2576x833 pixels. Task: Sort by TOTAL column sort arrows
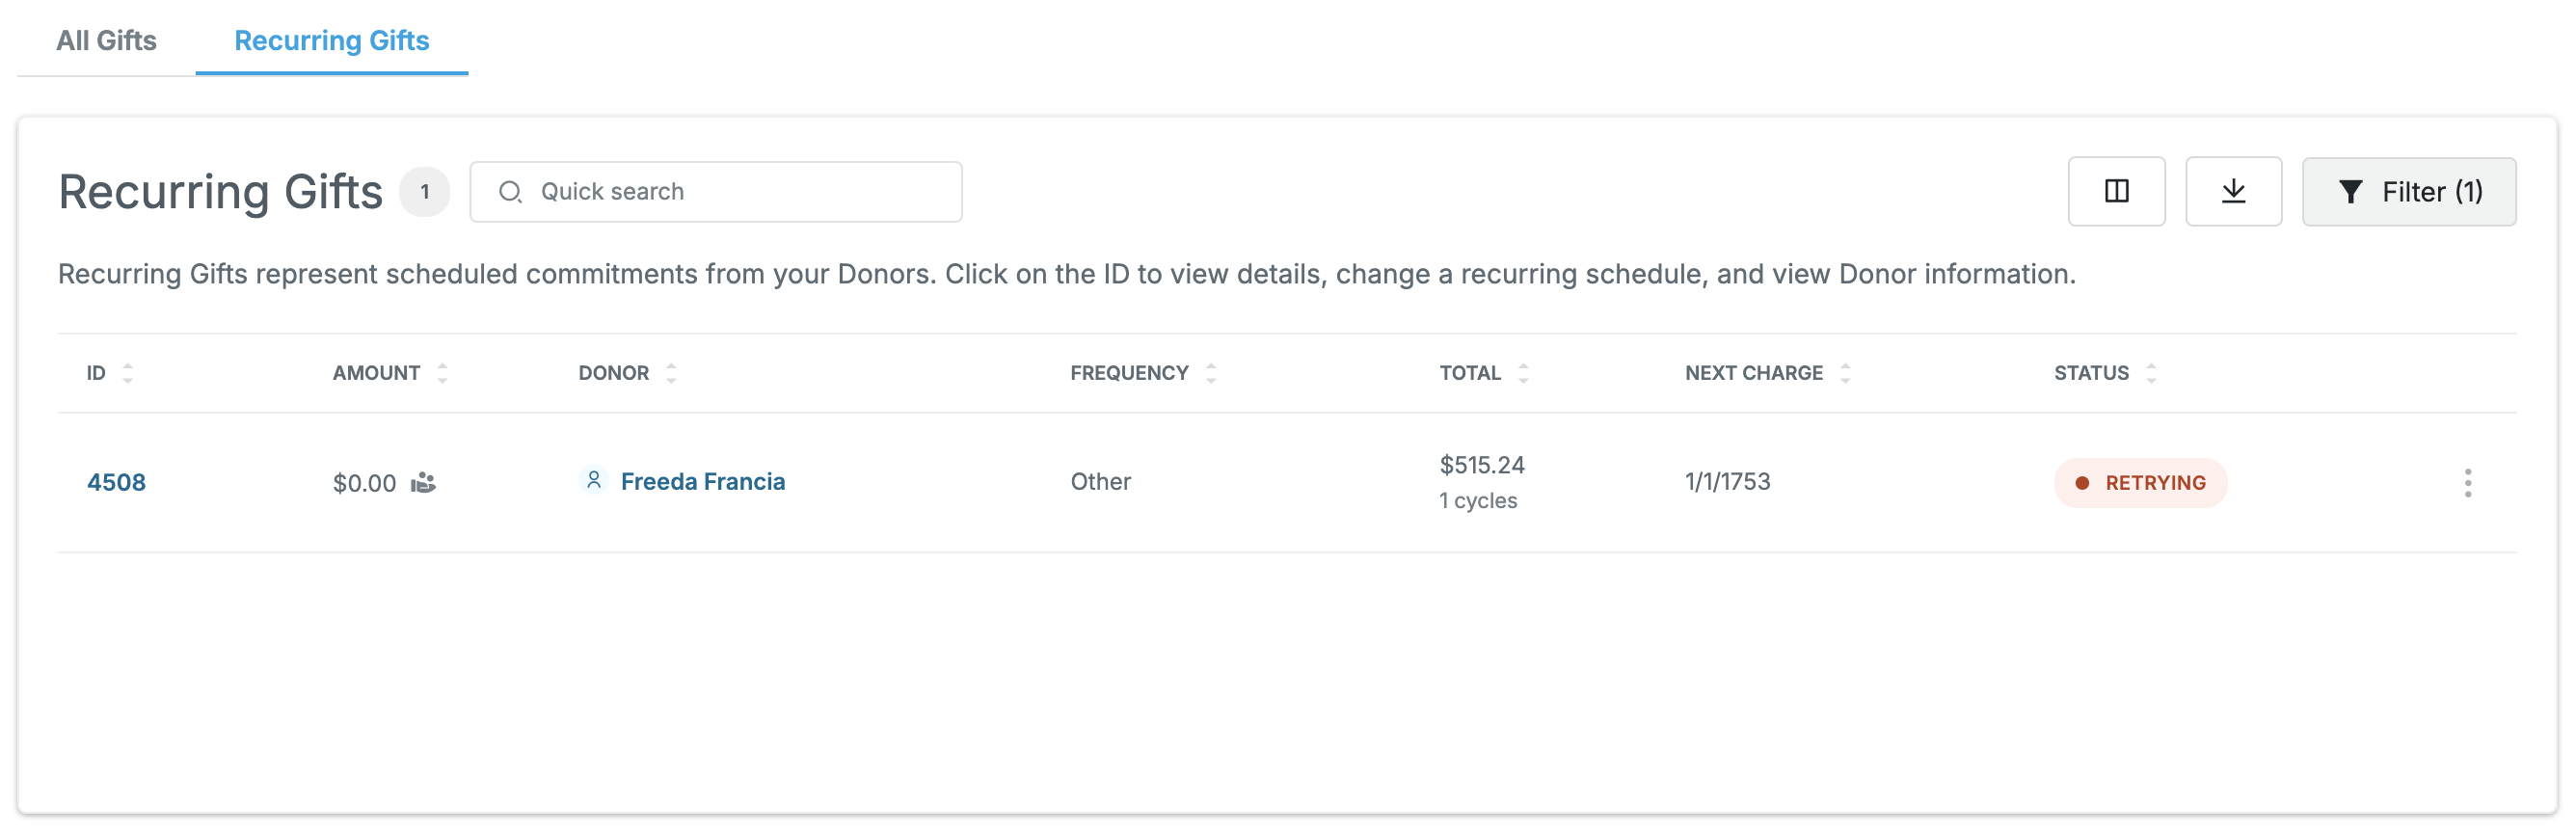[1523, 373]
